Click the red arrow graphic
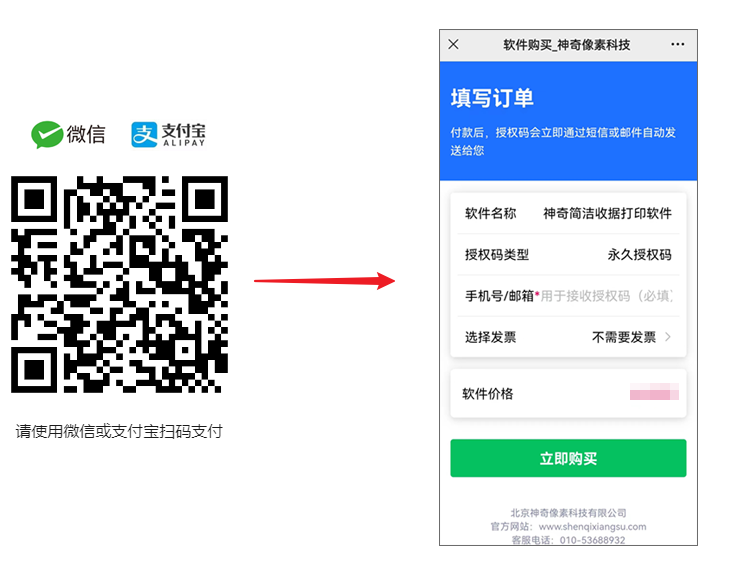Screen dimensions: 736x576 pyautogui.click(x=324, y=281)
